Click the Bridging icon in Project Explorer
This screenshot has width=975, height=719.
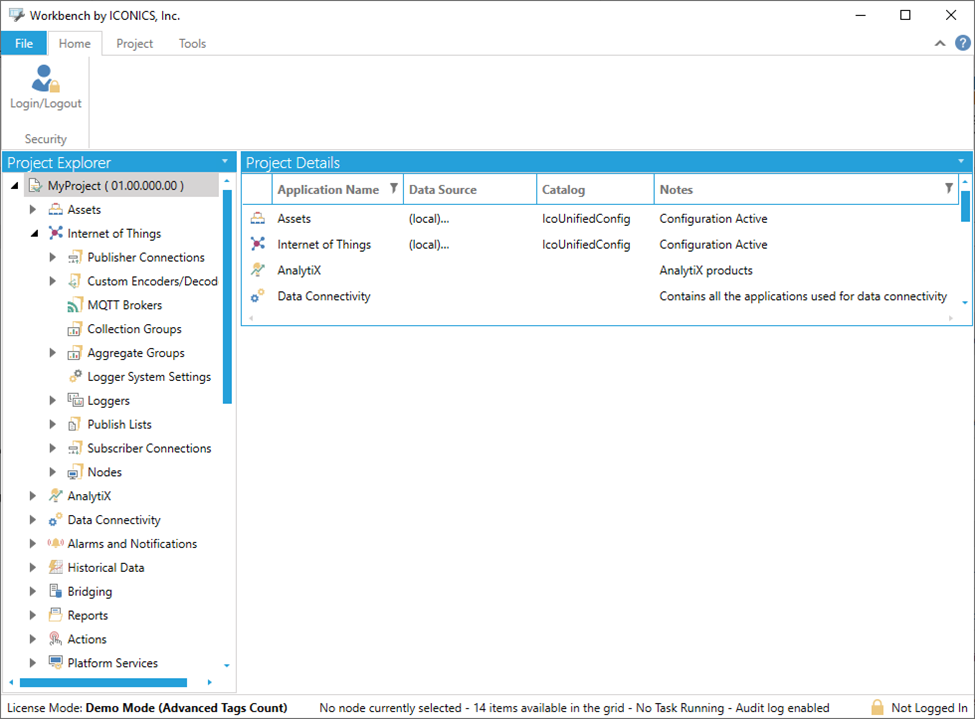55,592
